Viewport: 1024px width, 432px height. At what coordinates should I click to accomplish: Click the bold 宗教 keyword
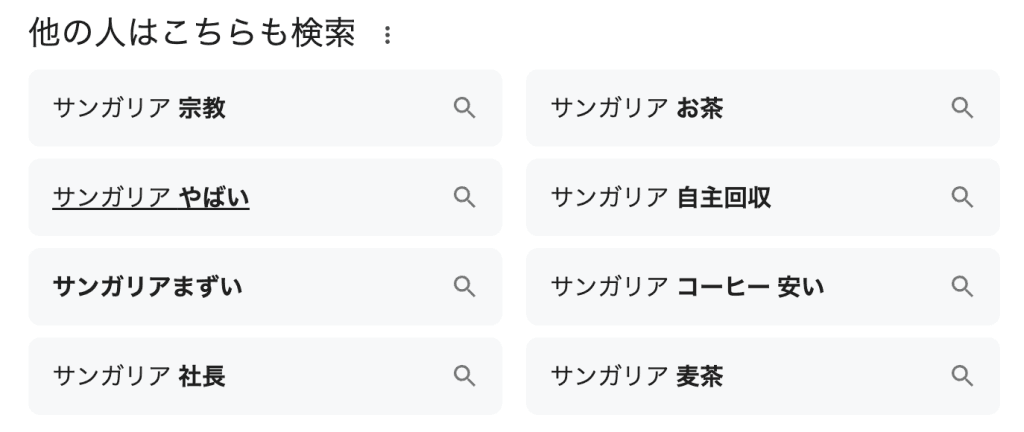tap(202, 108)
